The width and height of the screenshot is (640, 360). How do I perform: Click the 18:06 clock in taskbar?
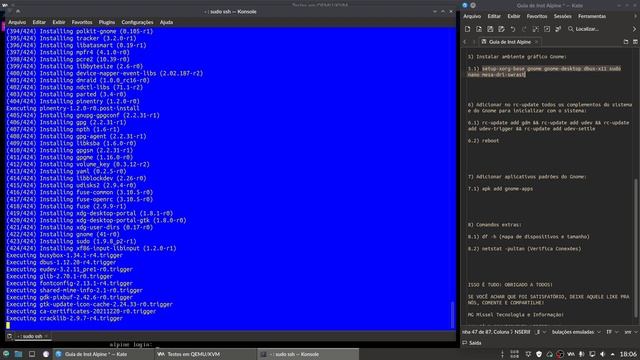pos(629,354)
